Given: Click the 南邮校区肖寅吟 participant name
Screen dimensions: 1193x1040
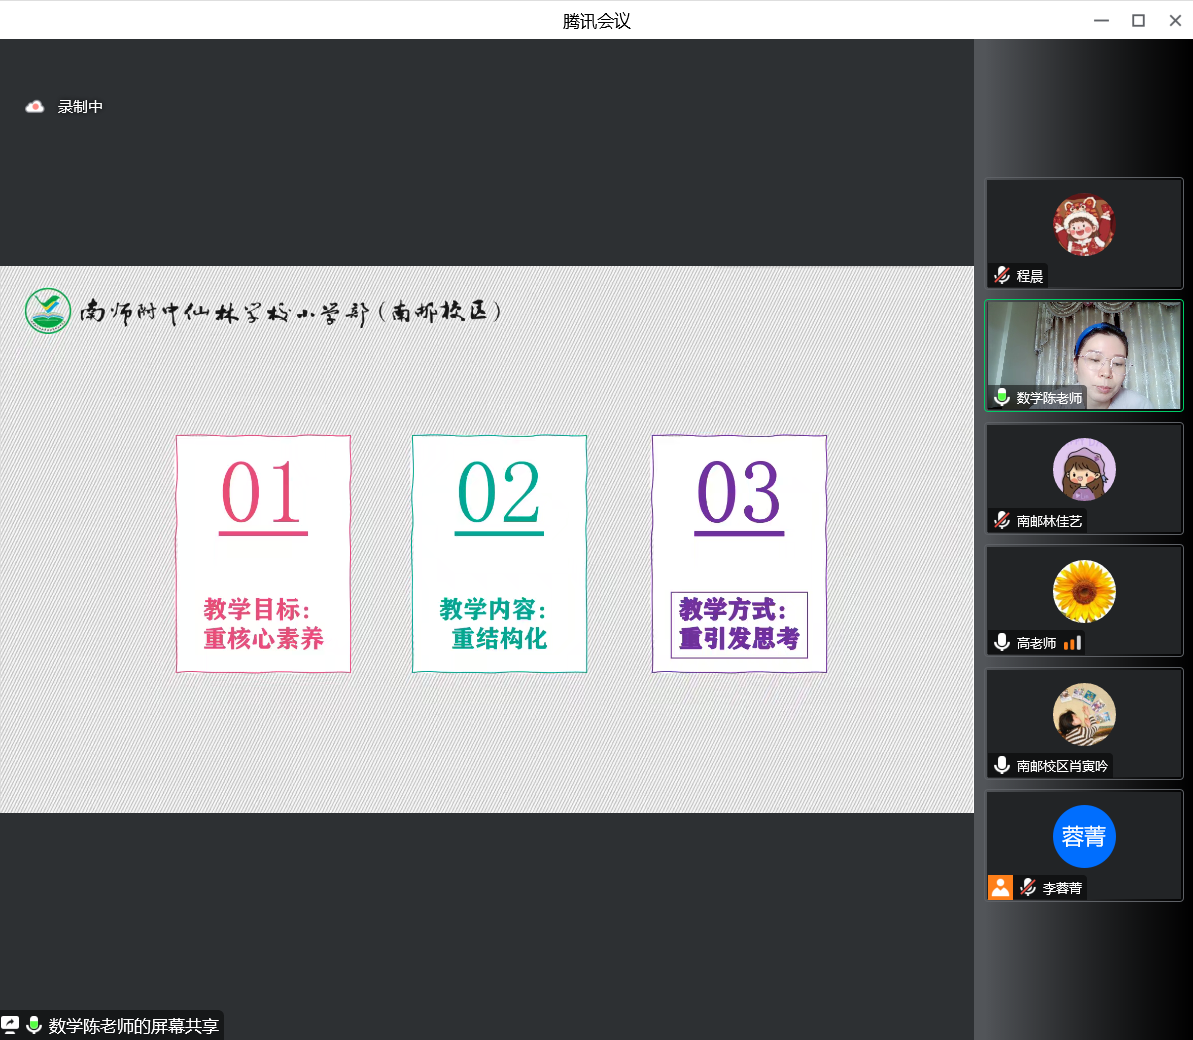Looking at the screenshot, I should (x=1062, y=766).
